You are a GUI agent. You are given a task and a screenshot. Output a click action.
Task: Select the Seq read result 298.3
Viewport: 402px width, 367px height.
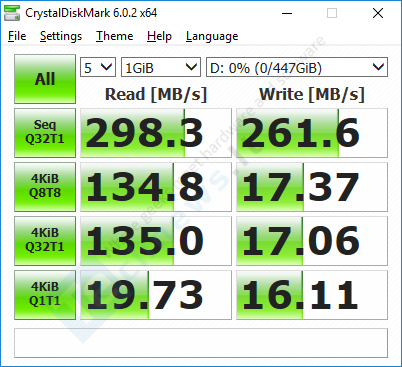coord(156,133)
